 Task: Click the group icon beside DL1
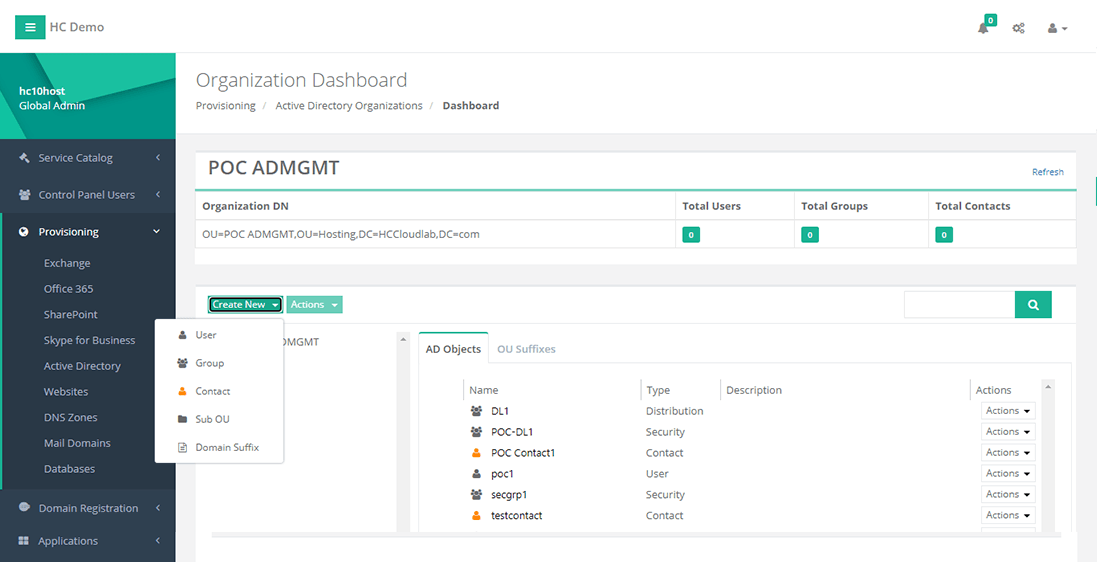[x=476, y=411]
